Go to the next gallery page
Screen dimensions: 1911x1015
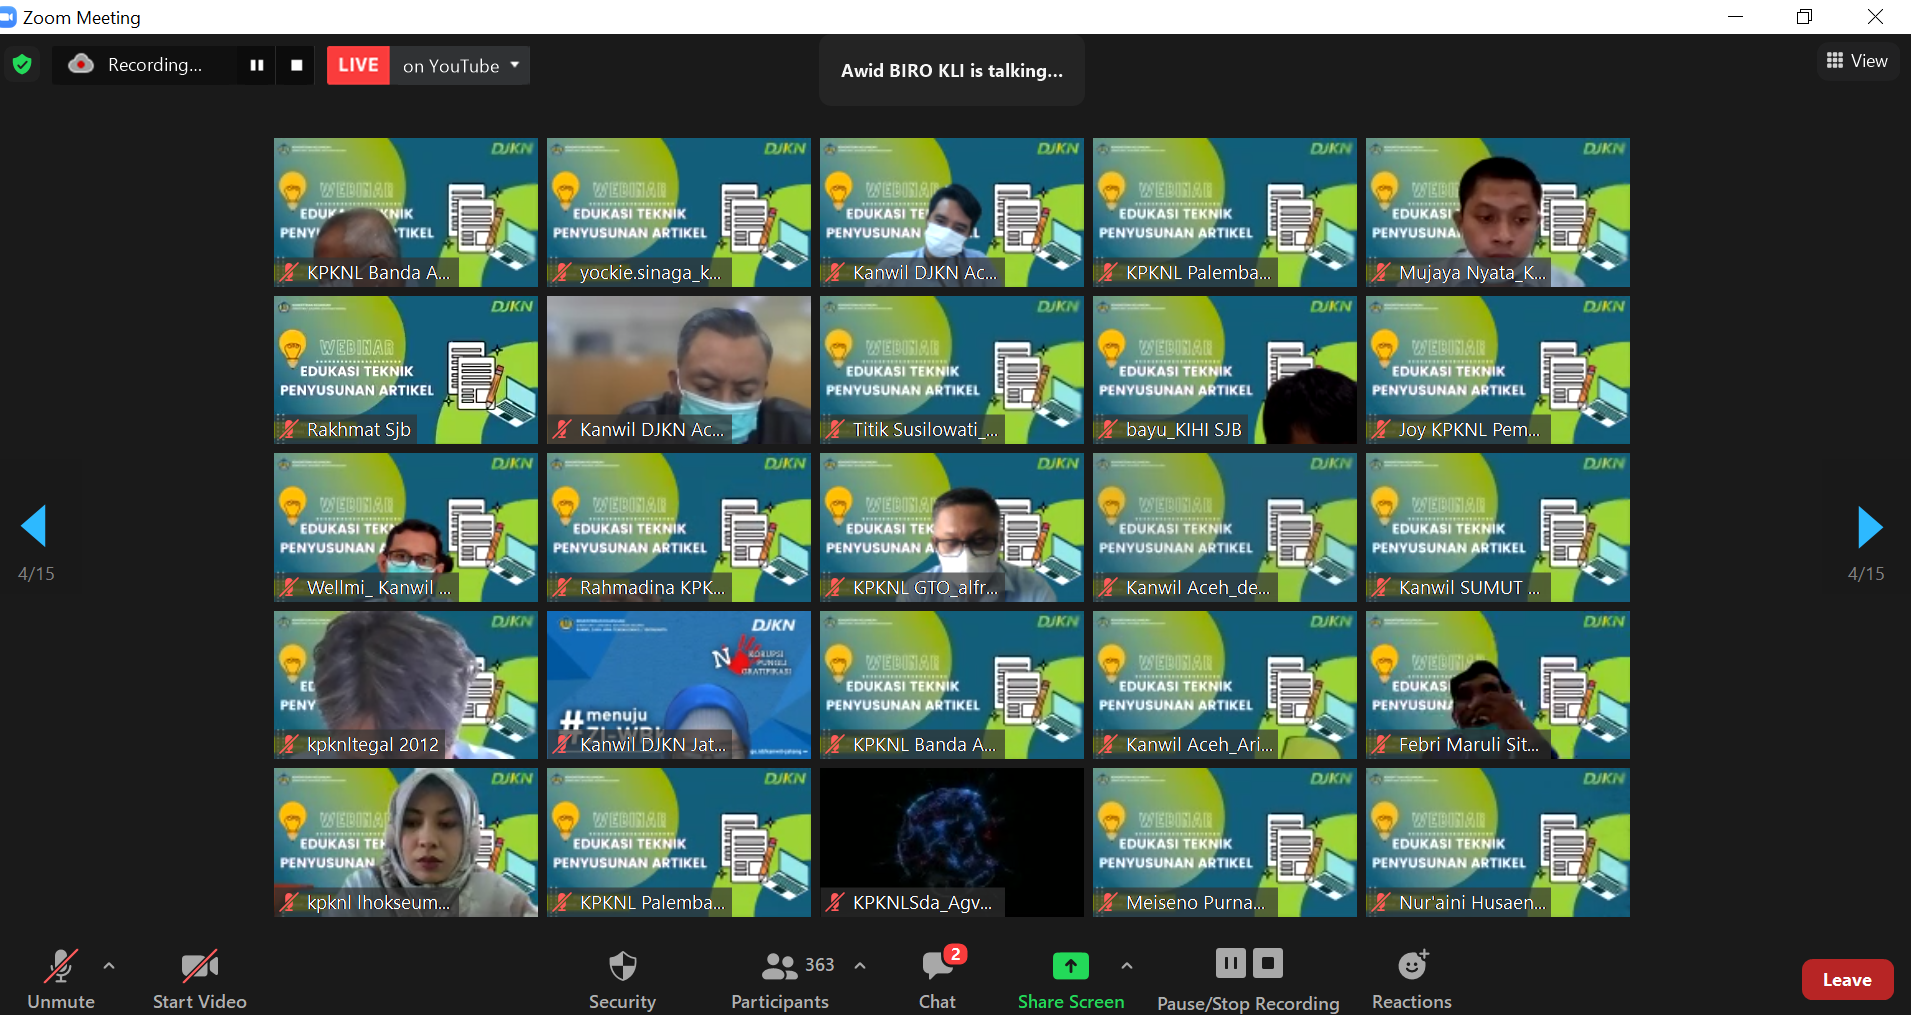point(1869,527)
